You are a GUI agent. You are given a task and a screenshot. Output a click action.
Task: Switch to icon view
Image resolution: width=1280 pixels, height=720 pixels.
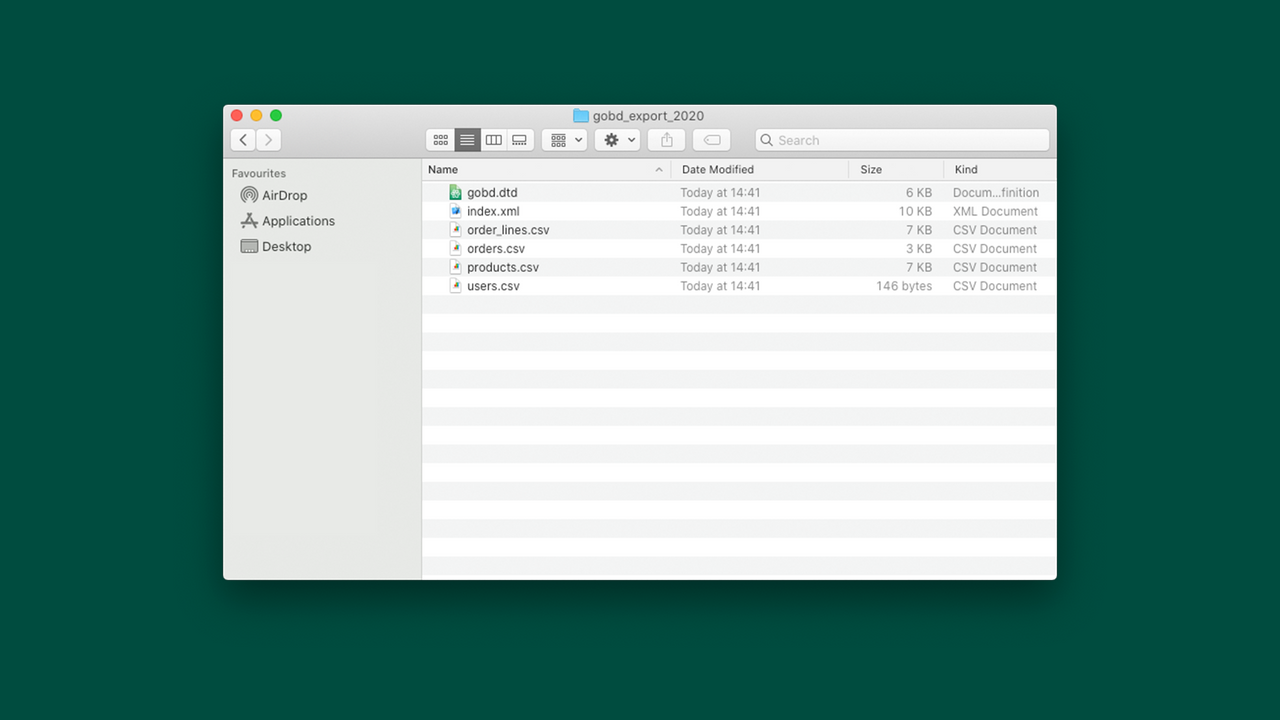click(441, 139)
